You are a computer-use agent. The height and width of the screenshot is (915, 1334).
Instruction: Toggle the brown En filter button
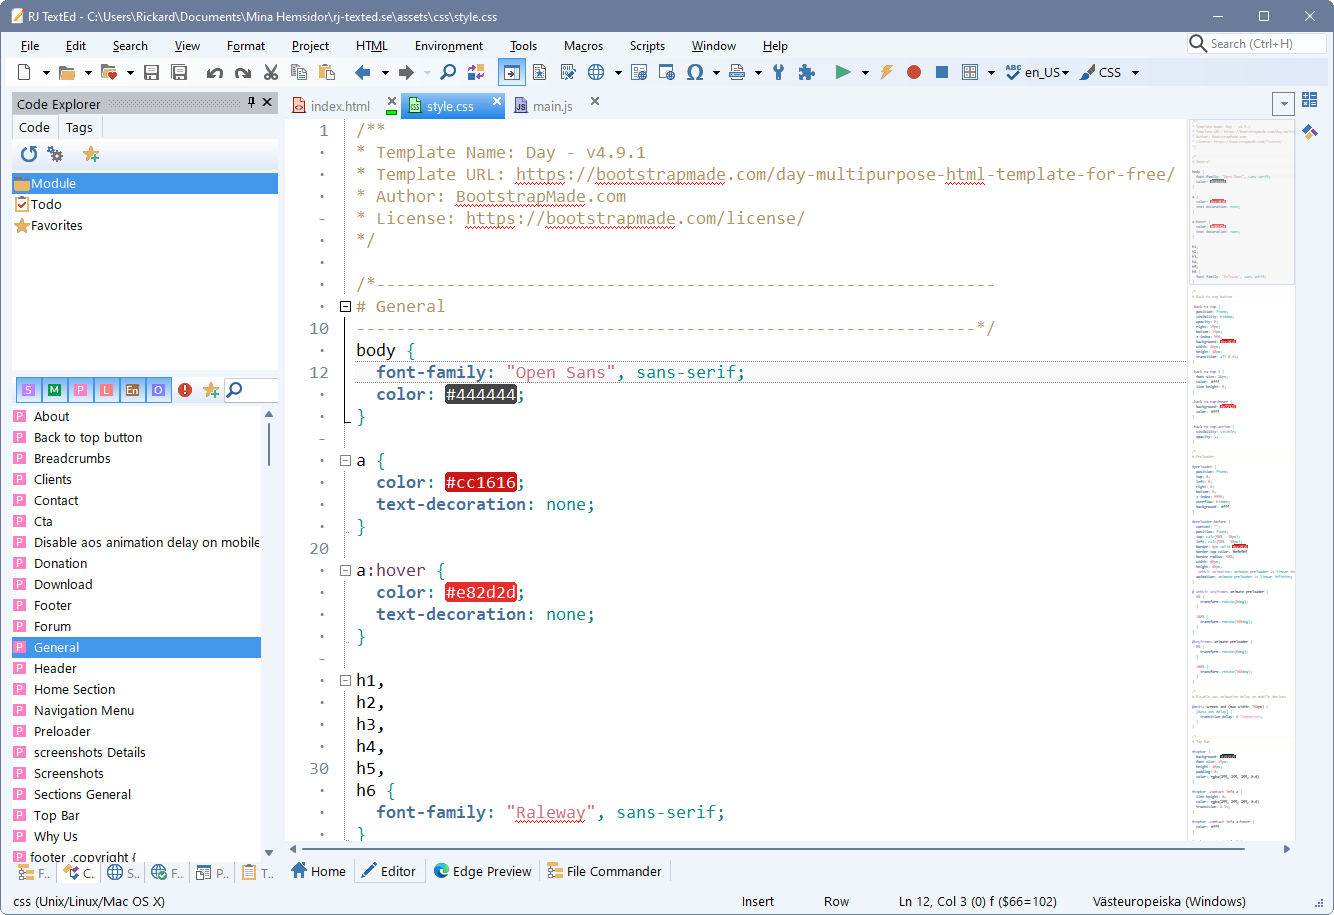click(132, 390)
